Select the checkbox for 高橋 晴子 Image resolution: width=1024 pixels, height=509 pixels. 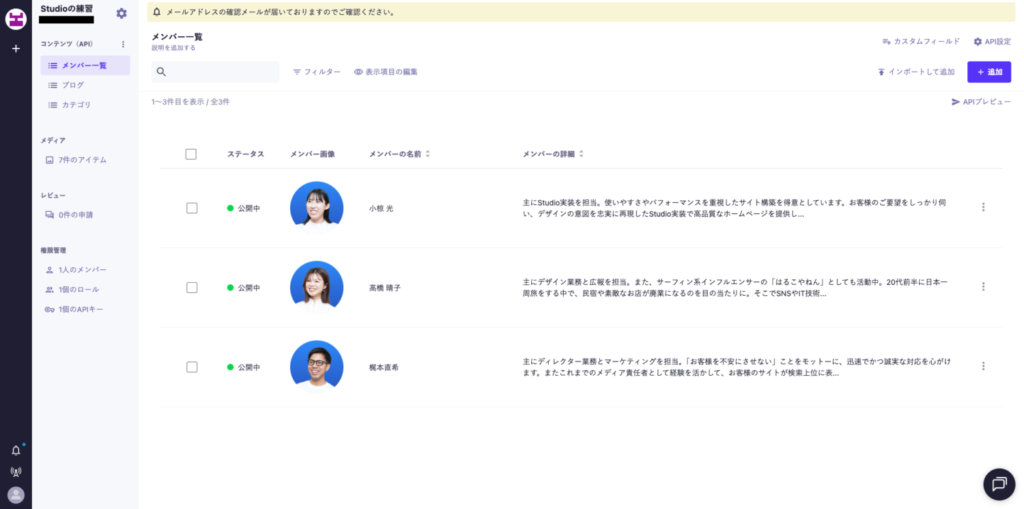pos(191,287)
